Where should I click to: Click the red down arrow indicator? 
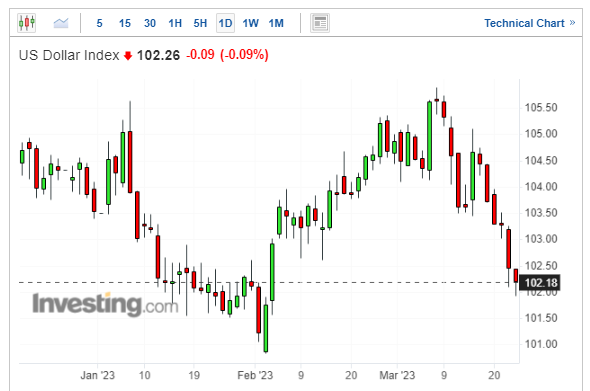click(128, 56)
